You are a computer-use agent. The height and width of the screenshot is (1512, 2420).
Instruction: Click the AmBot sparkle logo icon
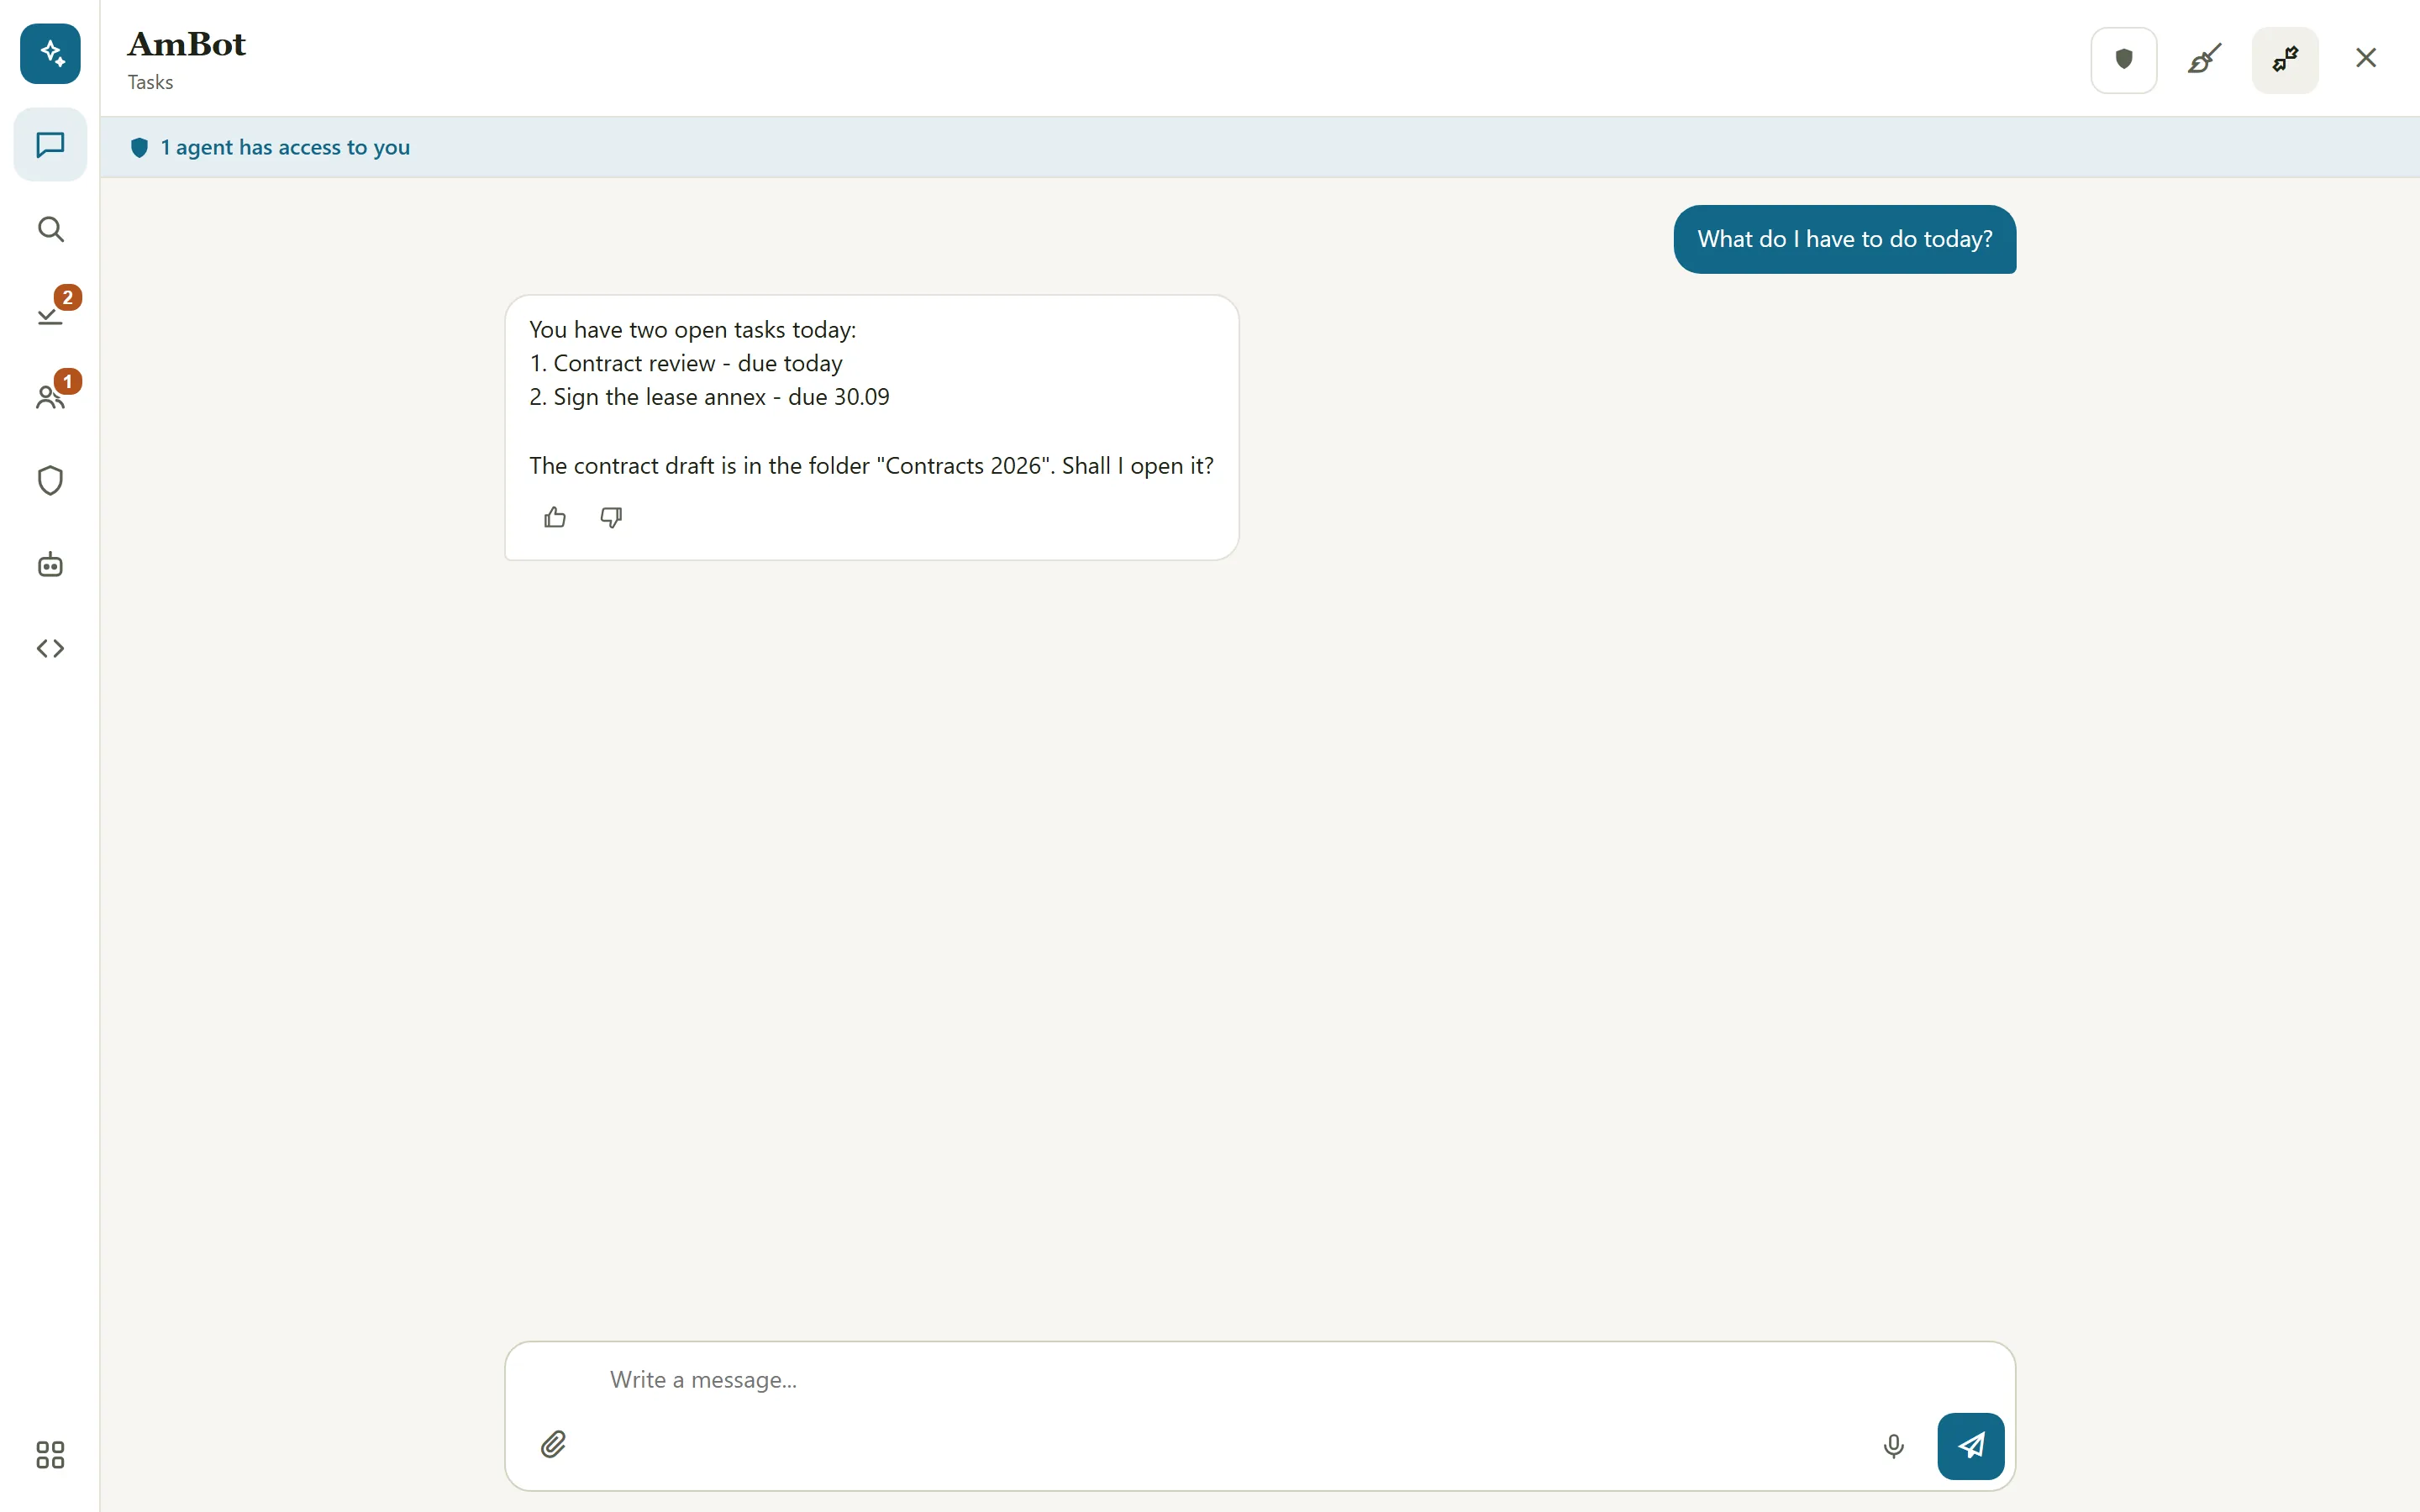[50, 53]
